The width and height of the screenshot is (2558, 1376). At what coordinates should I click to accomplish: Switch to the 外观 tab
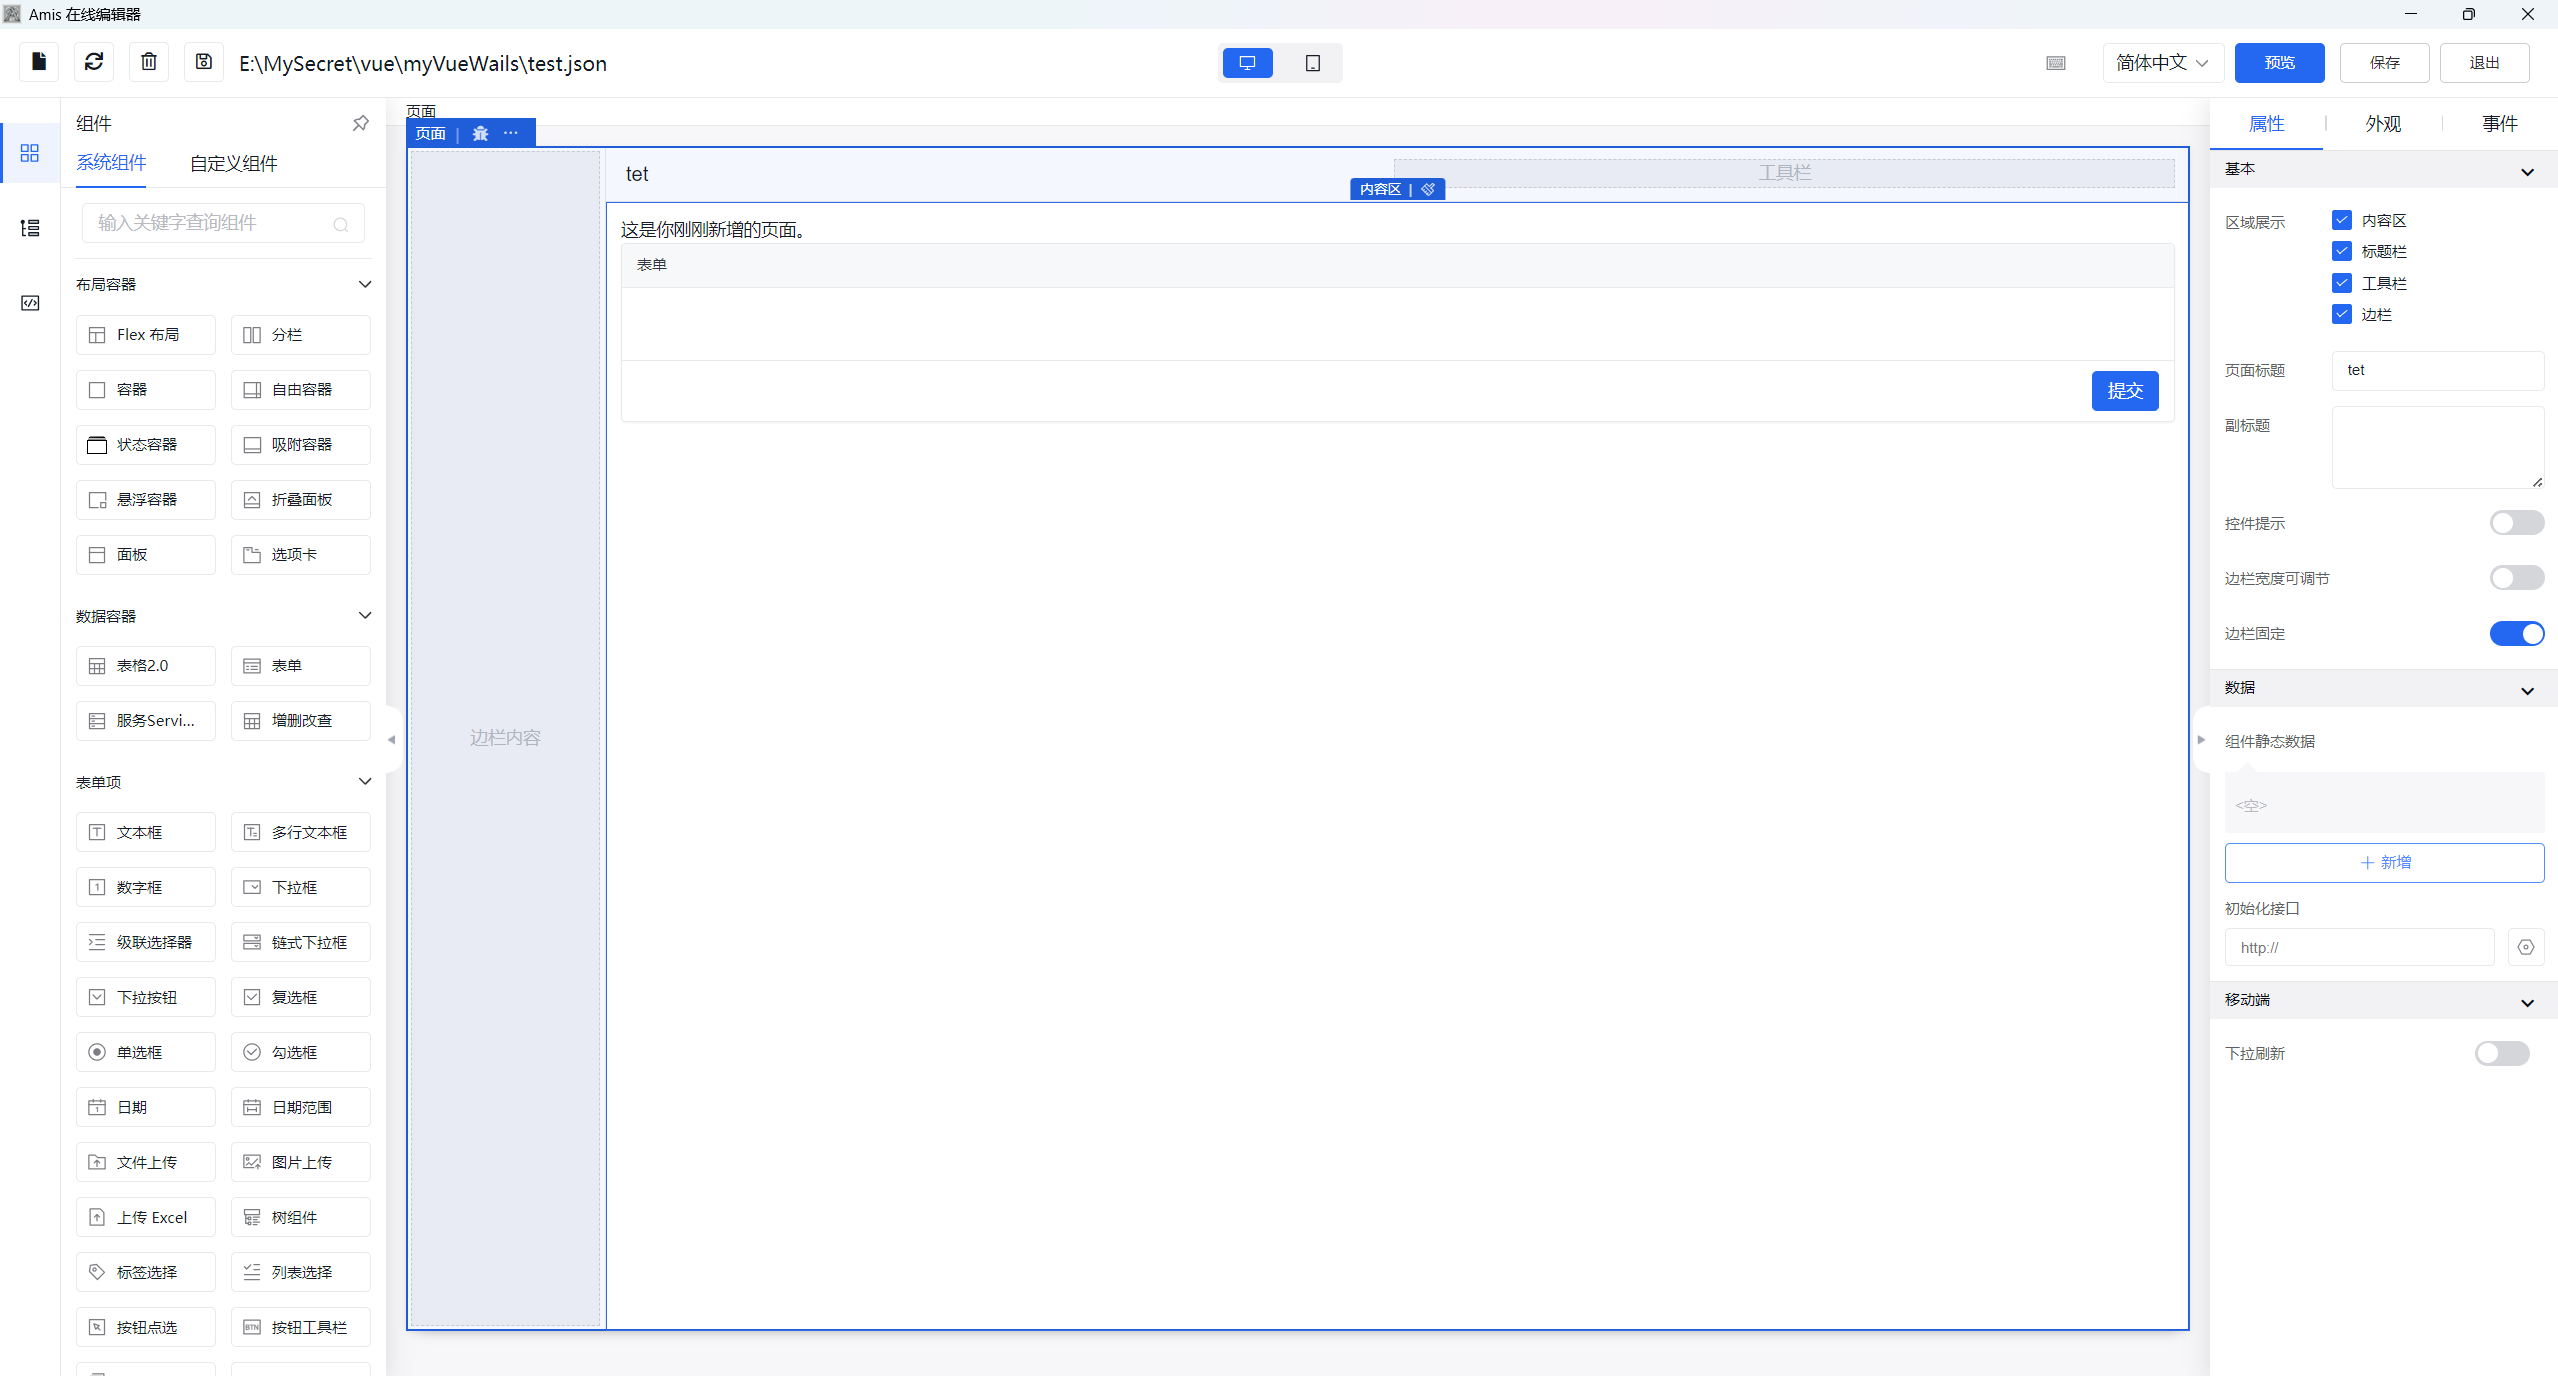tap(2383, 124)
